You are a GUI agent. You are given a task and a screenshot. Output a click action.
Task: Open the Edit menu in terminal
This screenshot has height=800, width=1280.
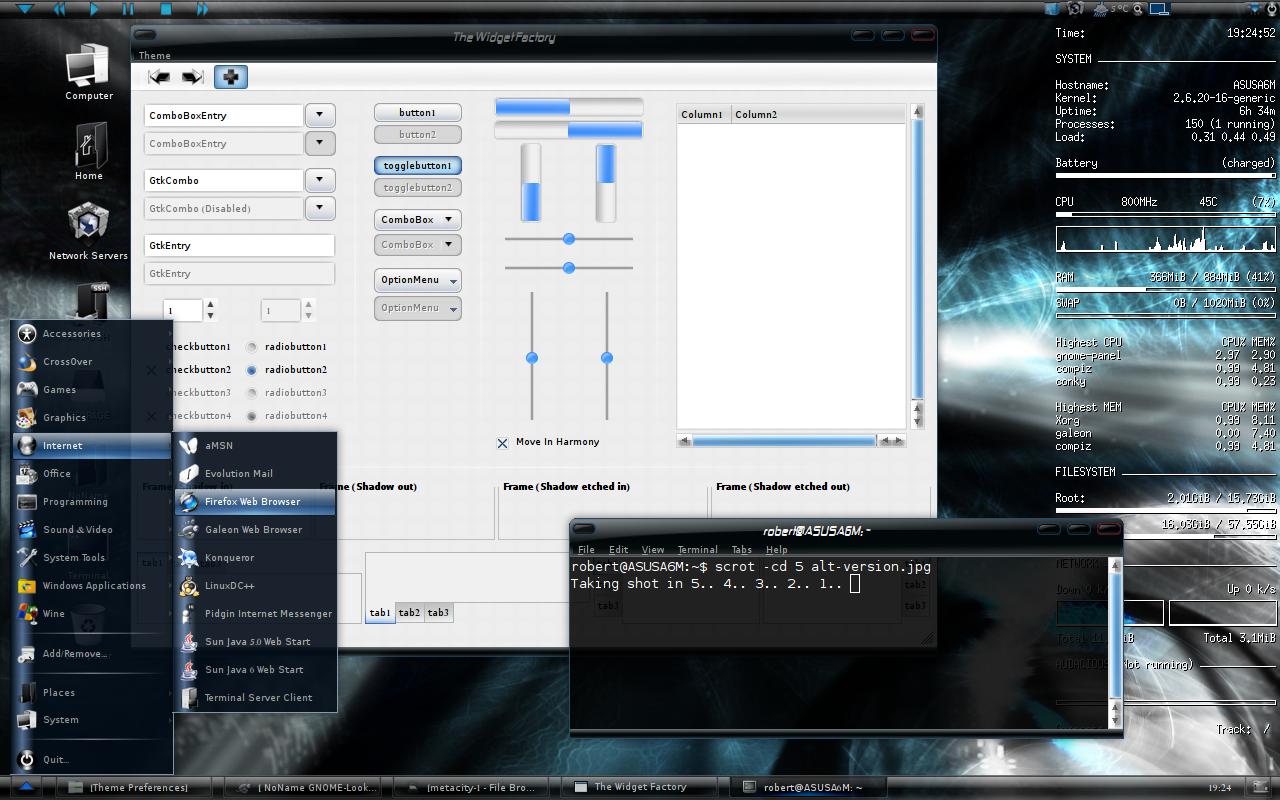coord(619,549)
